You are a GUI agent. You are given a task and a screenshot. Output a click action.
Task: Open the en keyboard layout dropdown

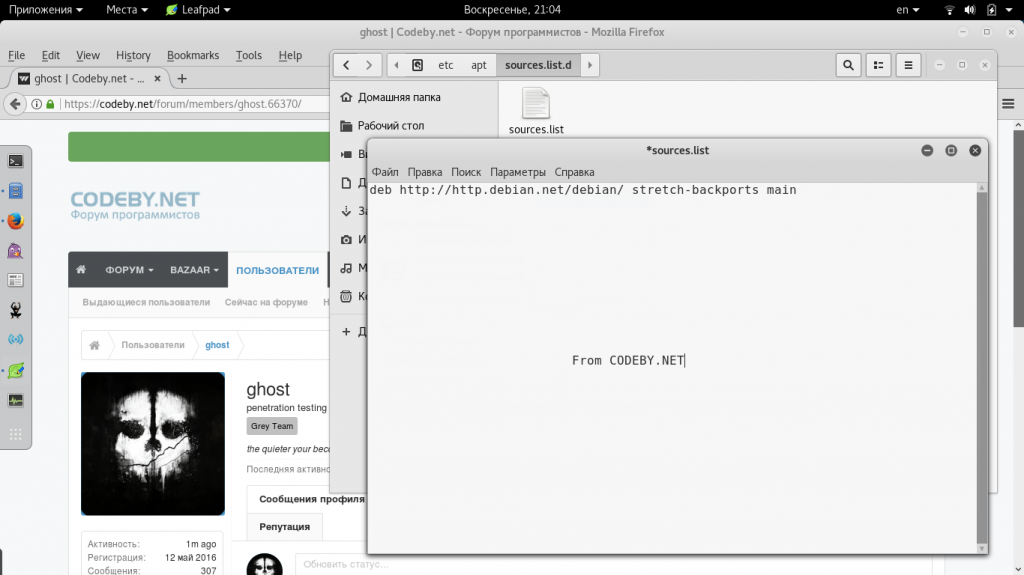(908, 10)
